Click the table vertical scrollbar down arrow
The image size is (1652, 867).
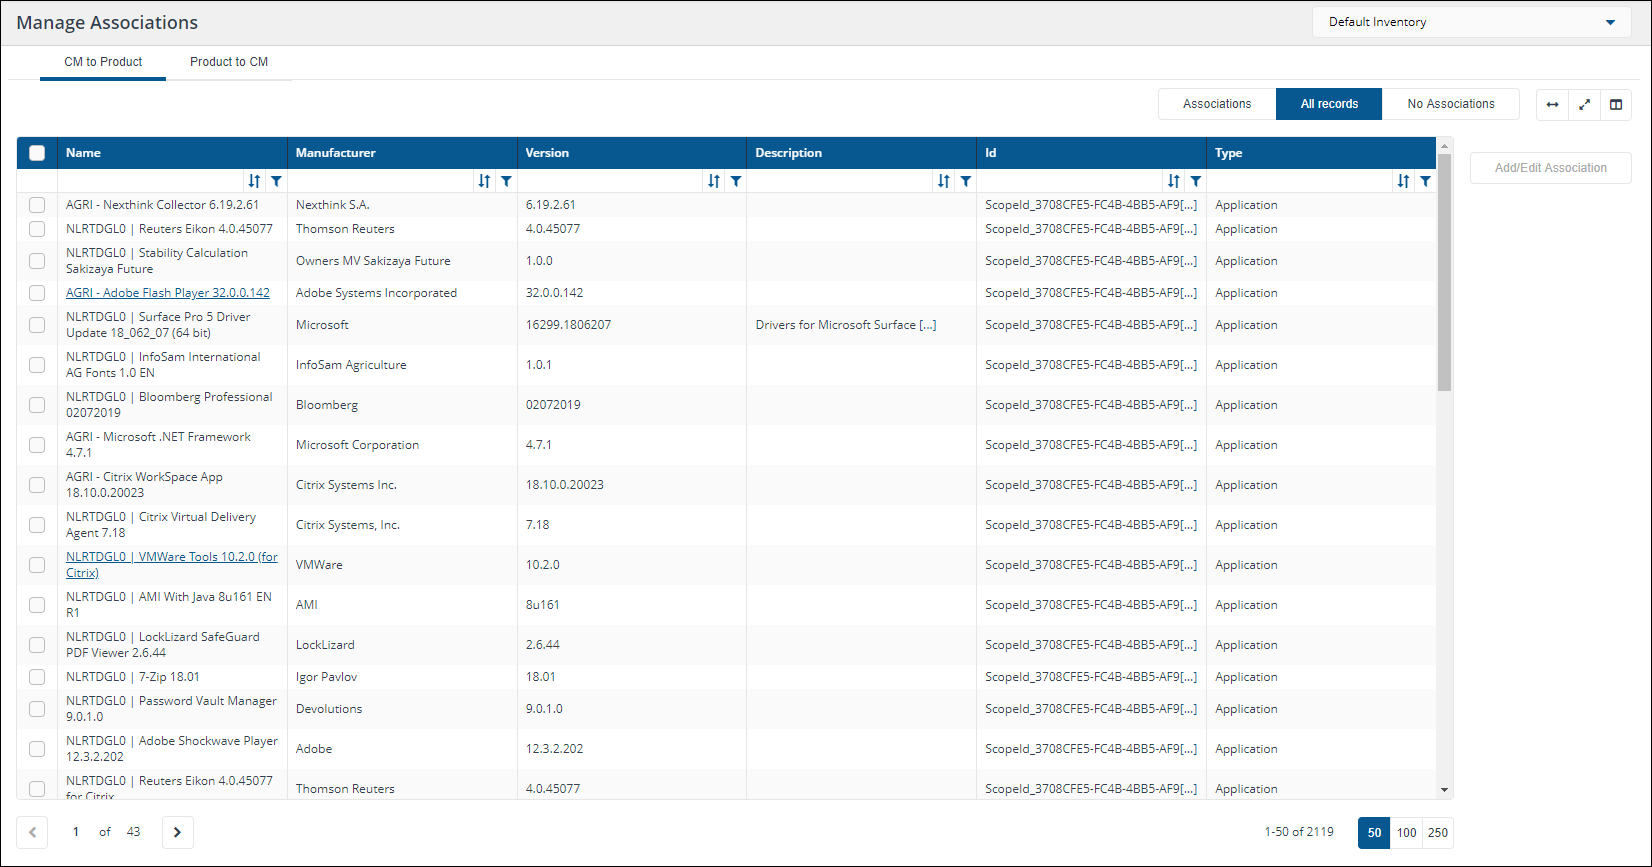click(x=1444, y=790)
